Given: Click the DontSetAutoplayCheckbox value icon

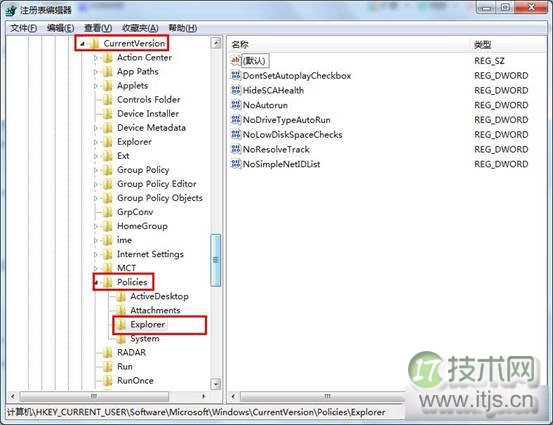Looking at the screenshot, I should [236, 75].
